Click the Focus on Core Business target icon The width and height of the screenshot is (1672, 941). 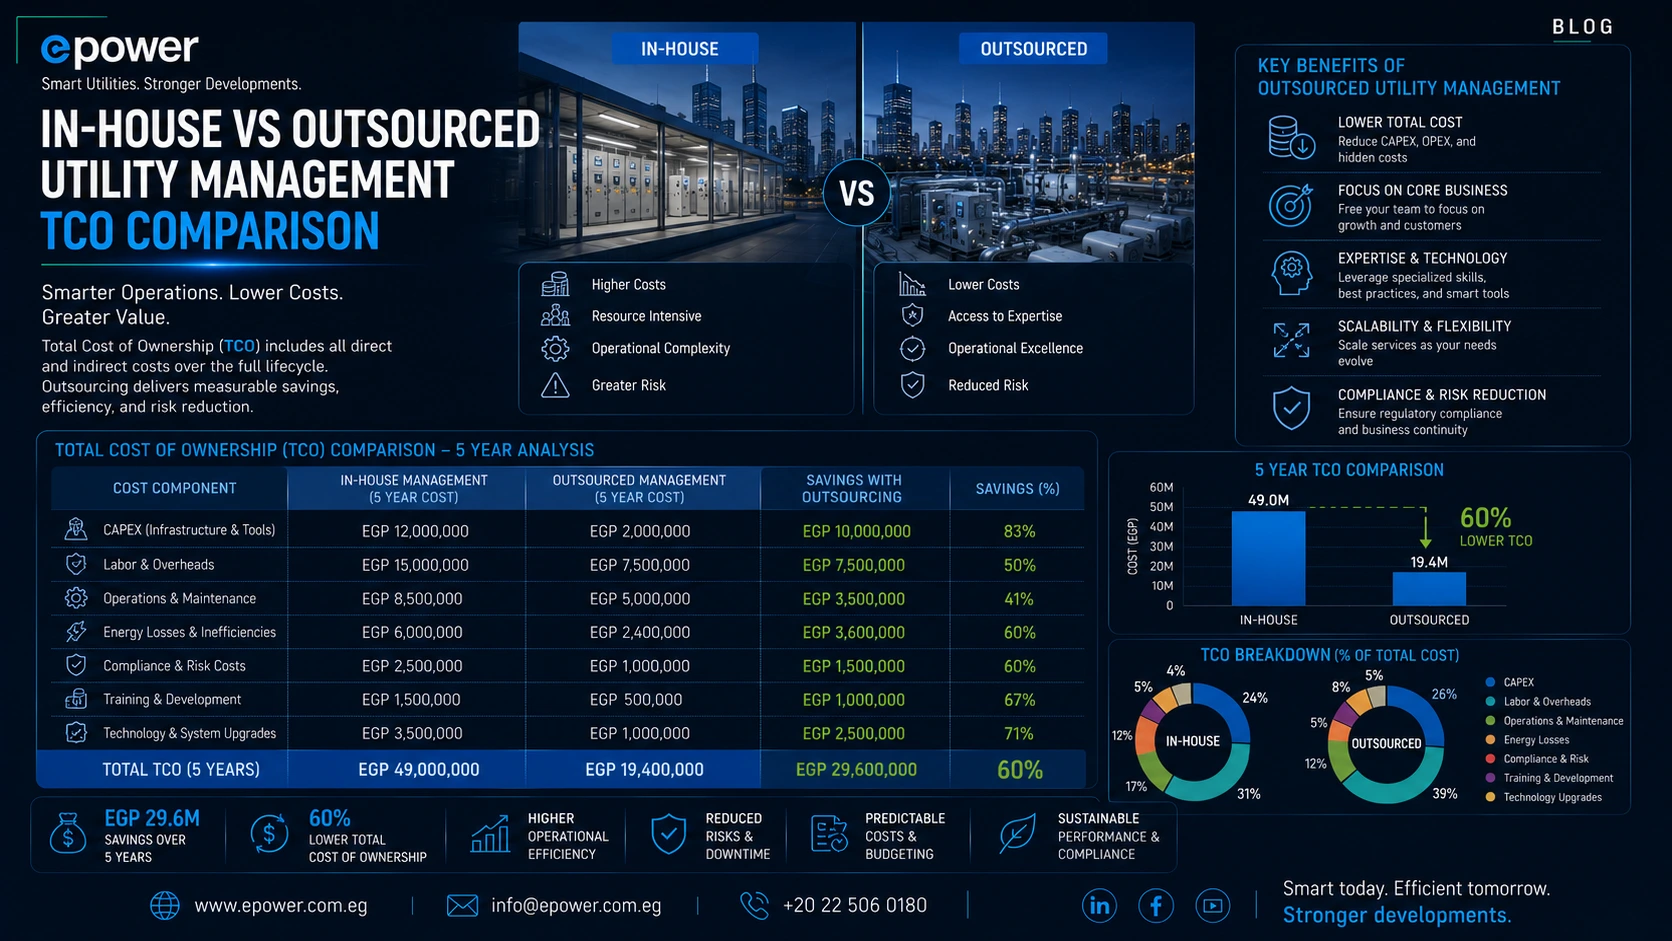click(x=1291, y=206)
